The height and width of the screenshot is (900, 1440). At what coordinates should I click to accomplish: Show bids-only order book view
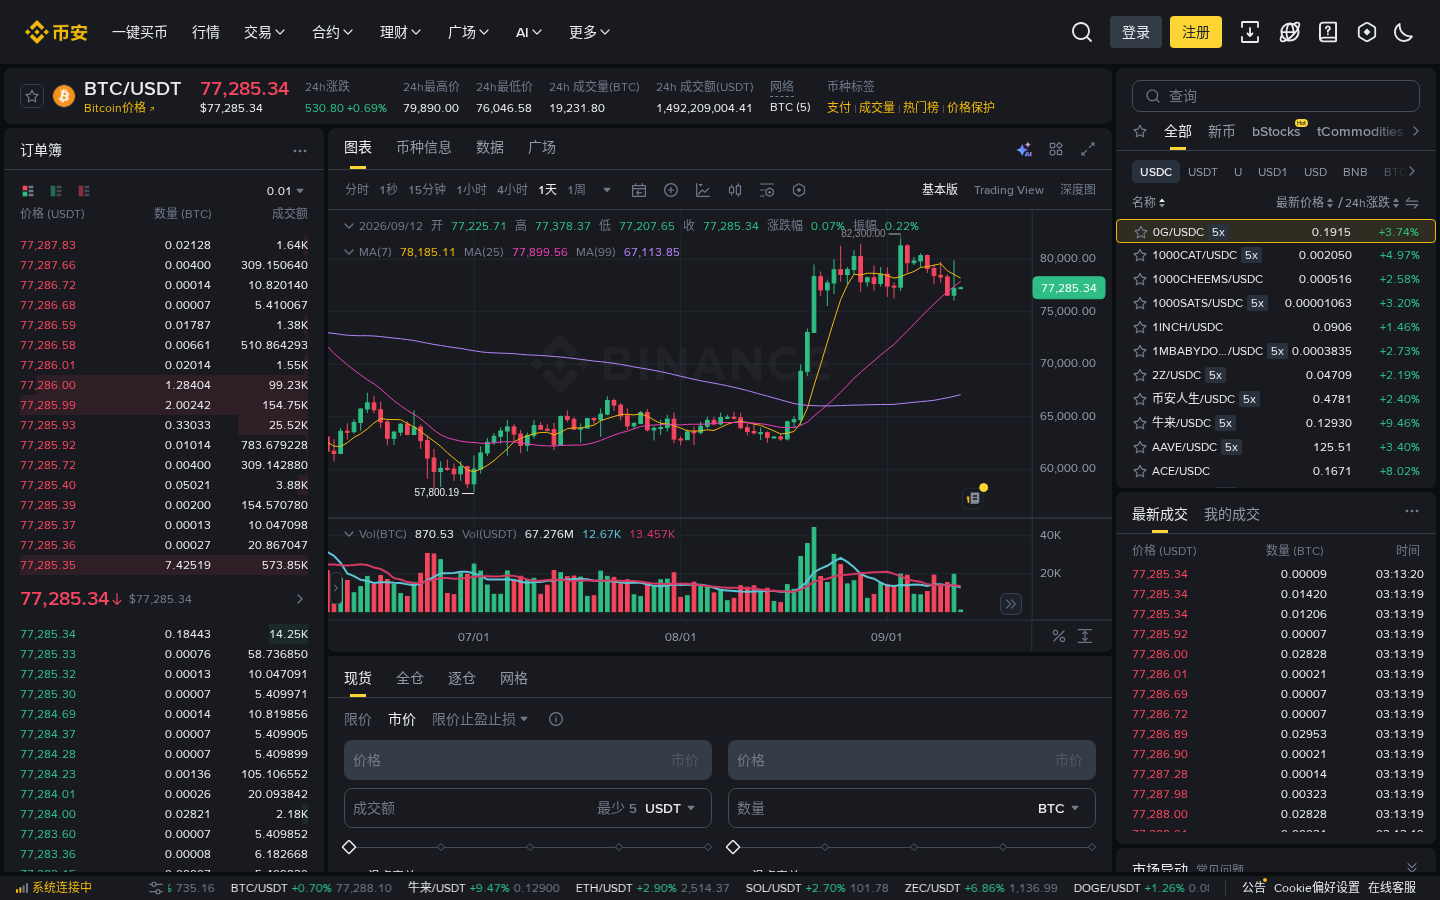click(56, 191)
